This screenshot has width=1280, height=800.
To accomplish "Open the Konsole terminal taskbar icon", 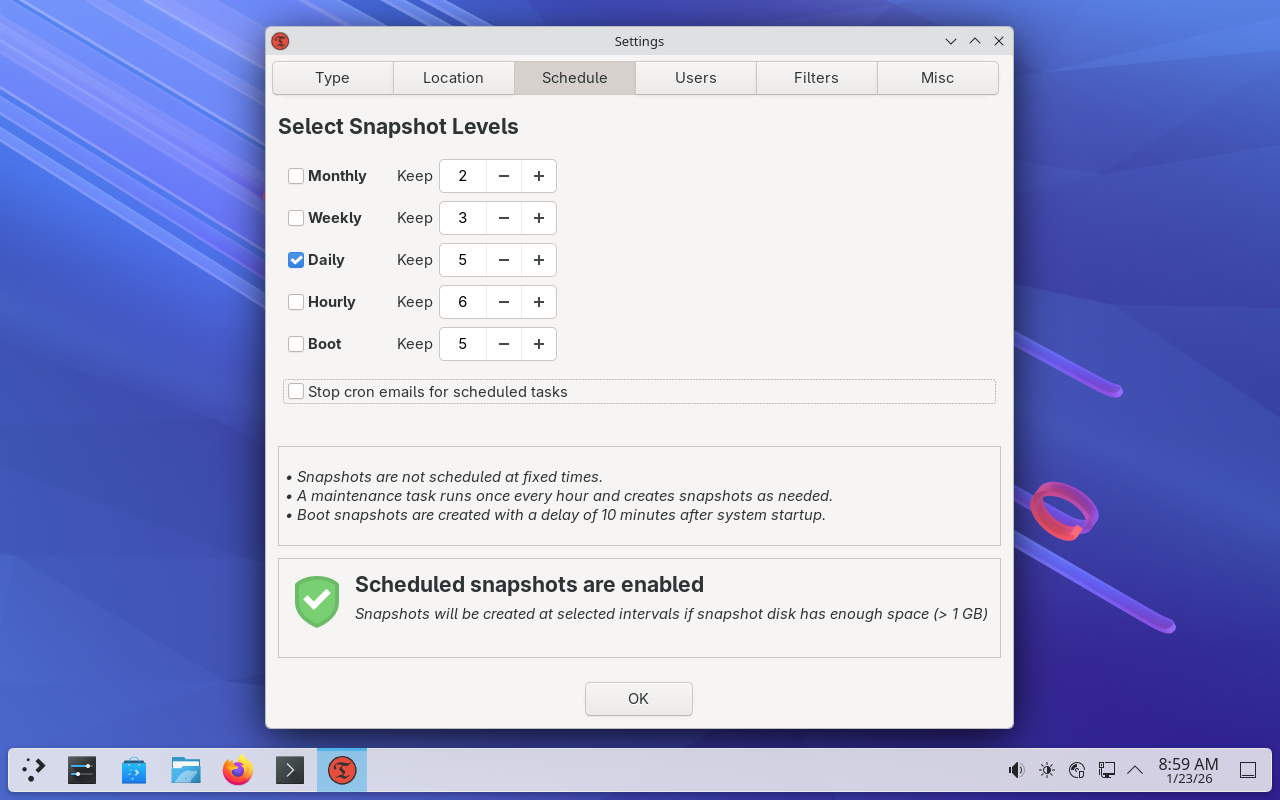I will click(290, 770).
